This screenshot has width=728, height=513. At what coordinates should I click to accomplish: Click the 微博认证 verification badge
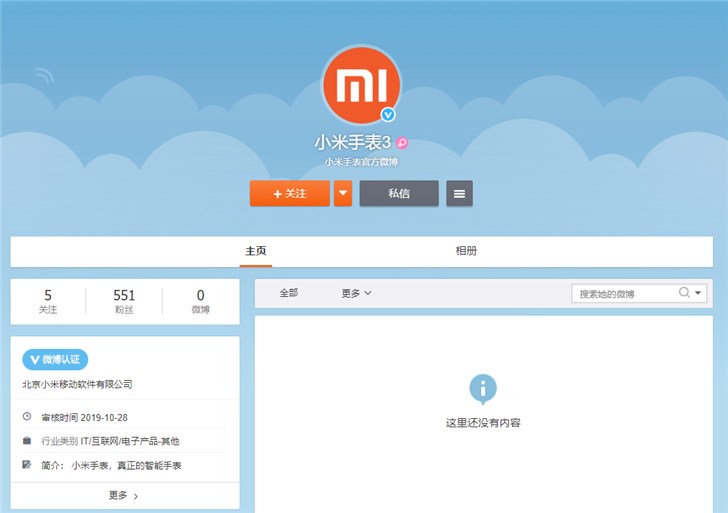click(55, 359)
